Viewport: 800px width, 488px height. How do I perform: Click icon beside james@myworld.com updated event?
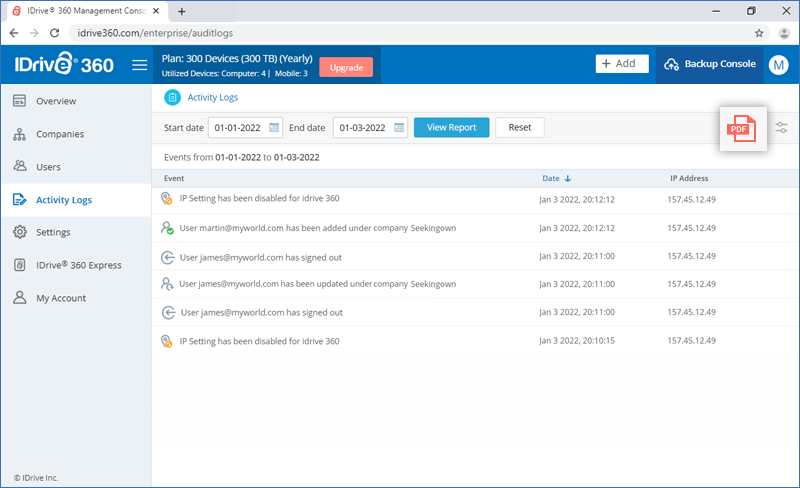167,284
